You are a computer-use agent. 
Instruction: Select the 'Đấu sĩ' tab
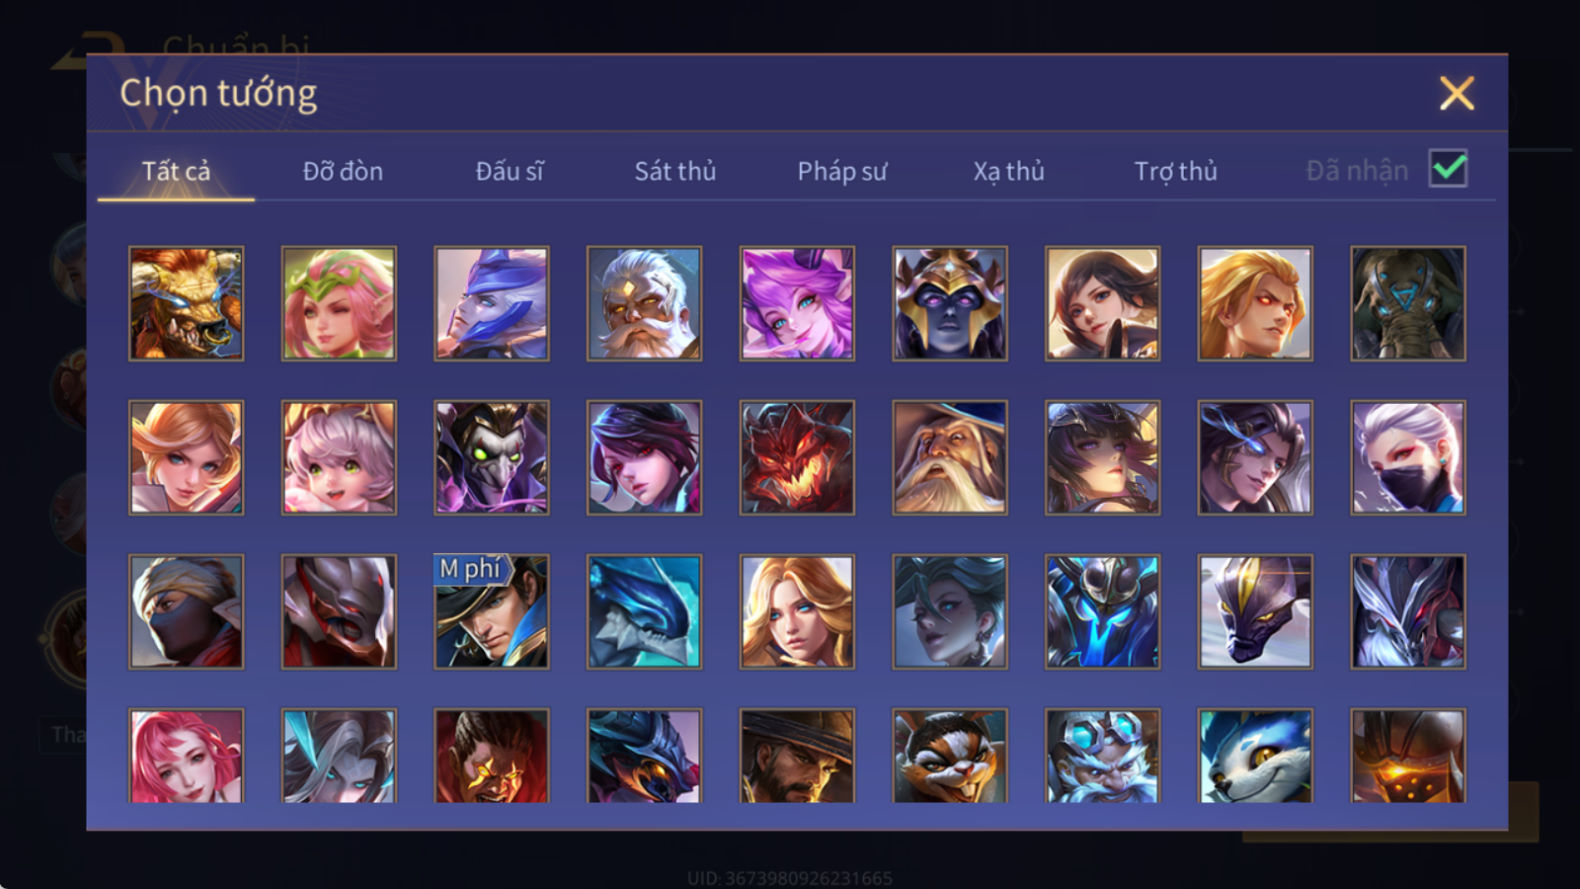pos(509,171)
